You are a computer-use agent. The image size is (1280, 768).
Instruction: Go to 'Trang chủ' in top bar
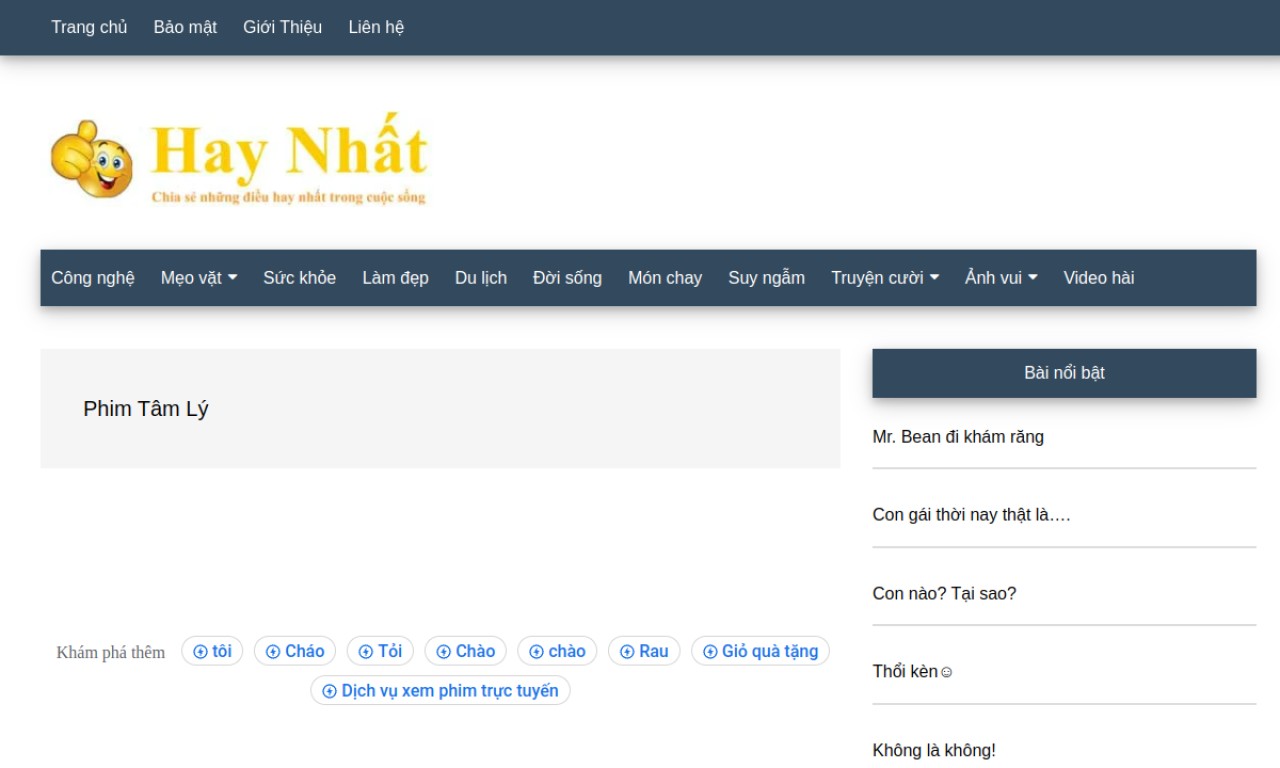click(x=89, y=27)
